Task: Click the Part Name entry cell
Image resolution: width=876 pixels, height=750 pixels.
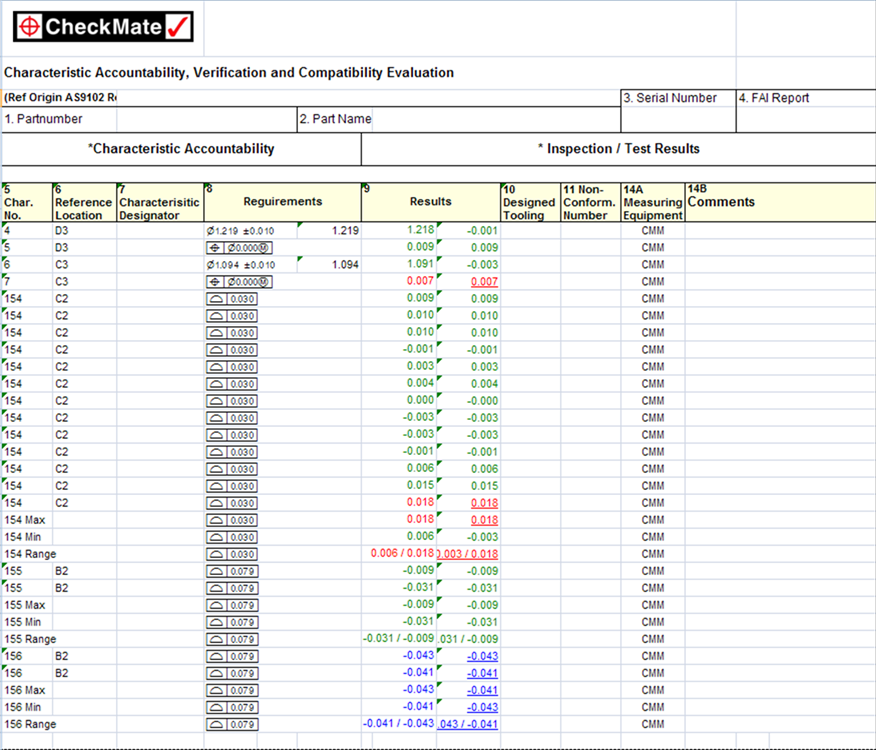Action: (495, 119)
